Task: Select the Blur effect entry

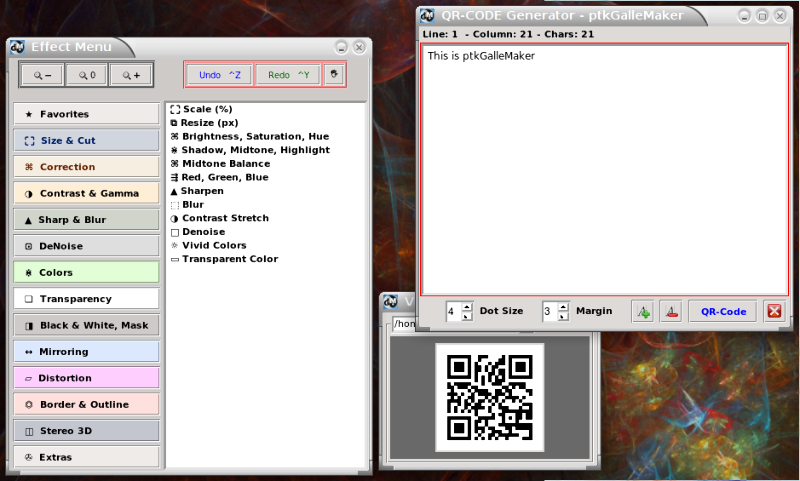Action: point(187,205)
